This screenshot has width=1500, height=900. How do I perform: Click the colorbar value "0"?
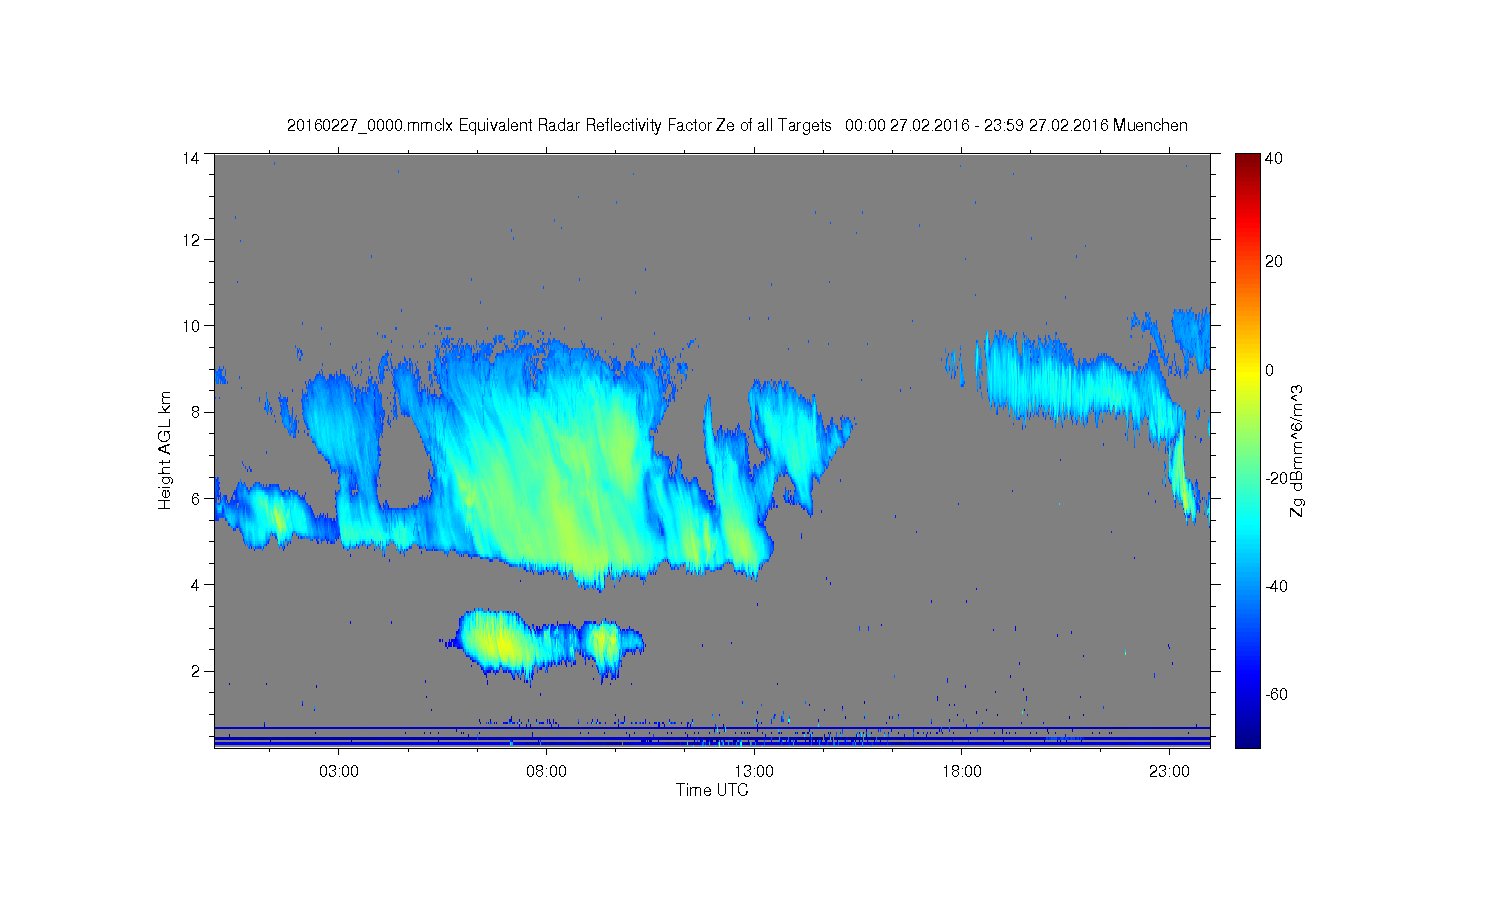tap(1270, 370)
